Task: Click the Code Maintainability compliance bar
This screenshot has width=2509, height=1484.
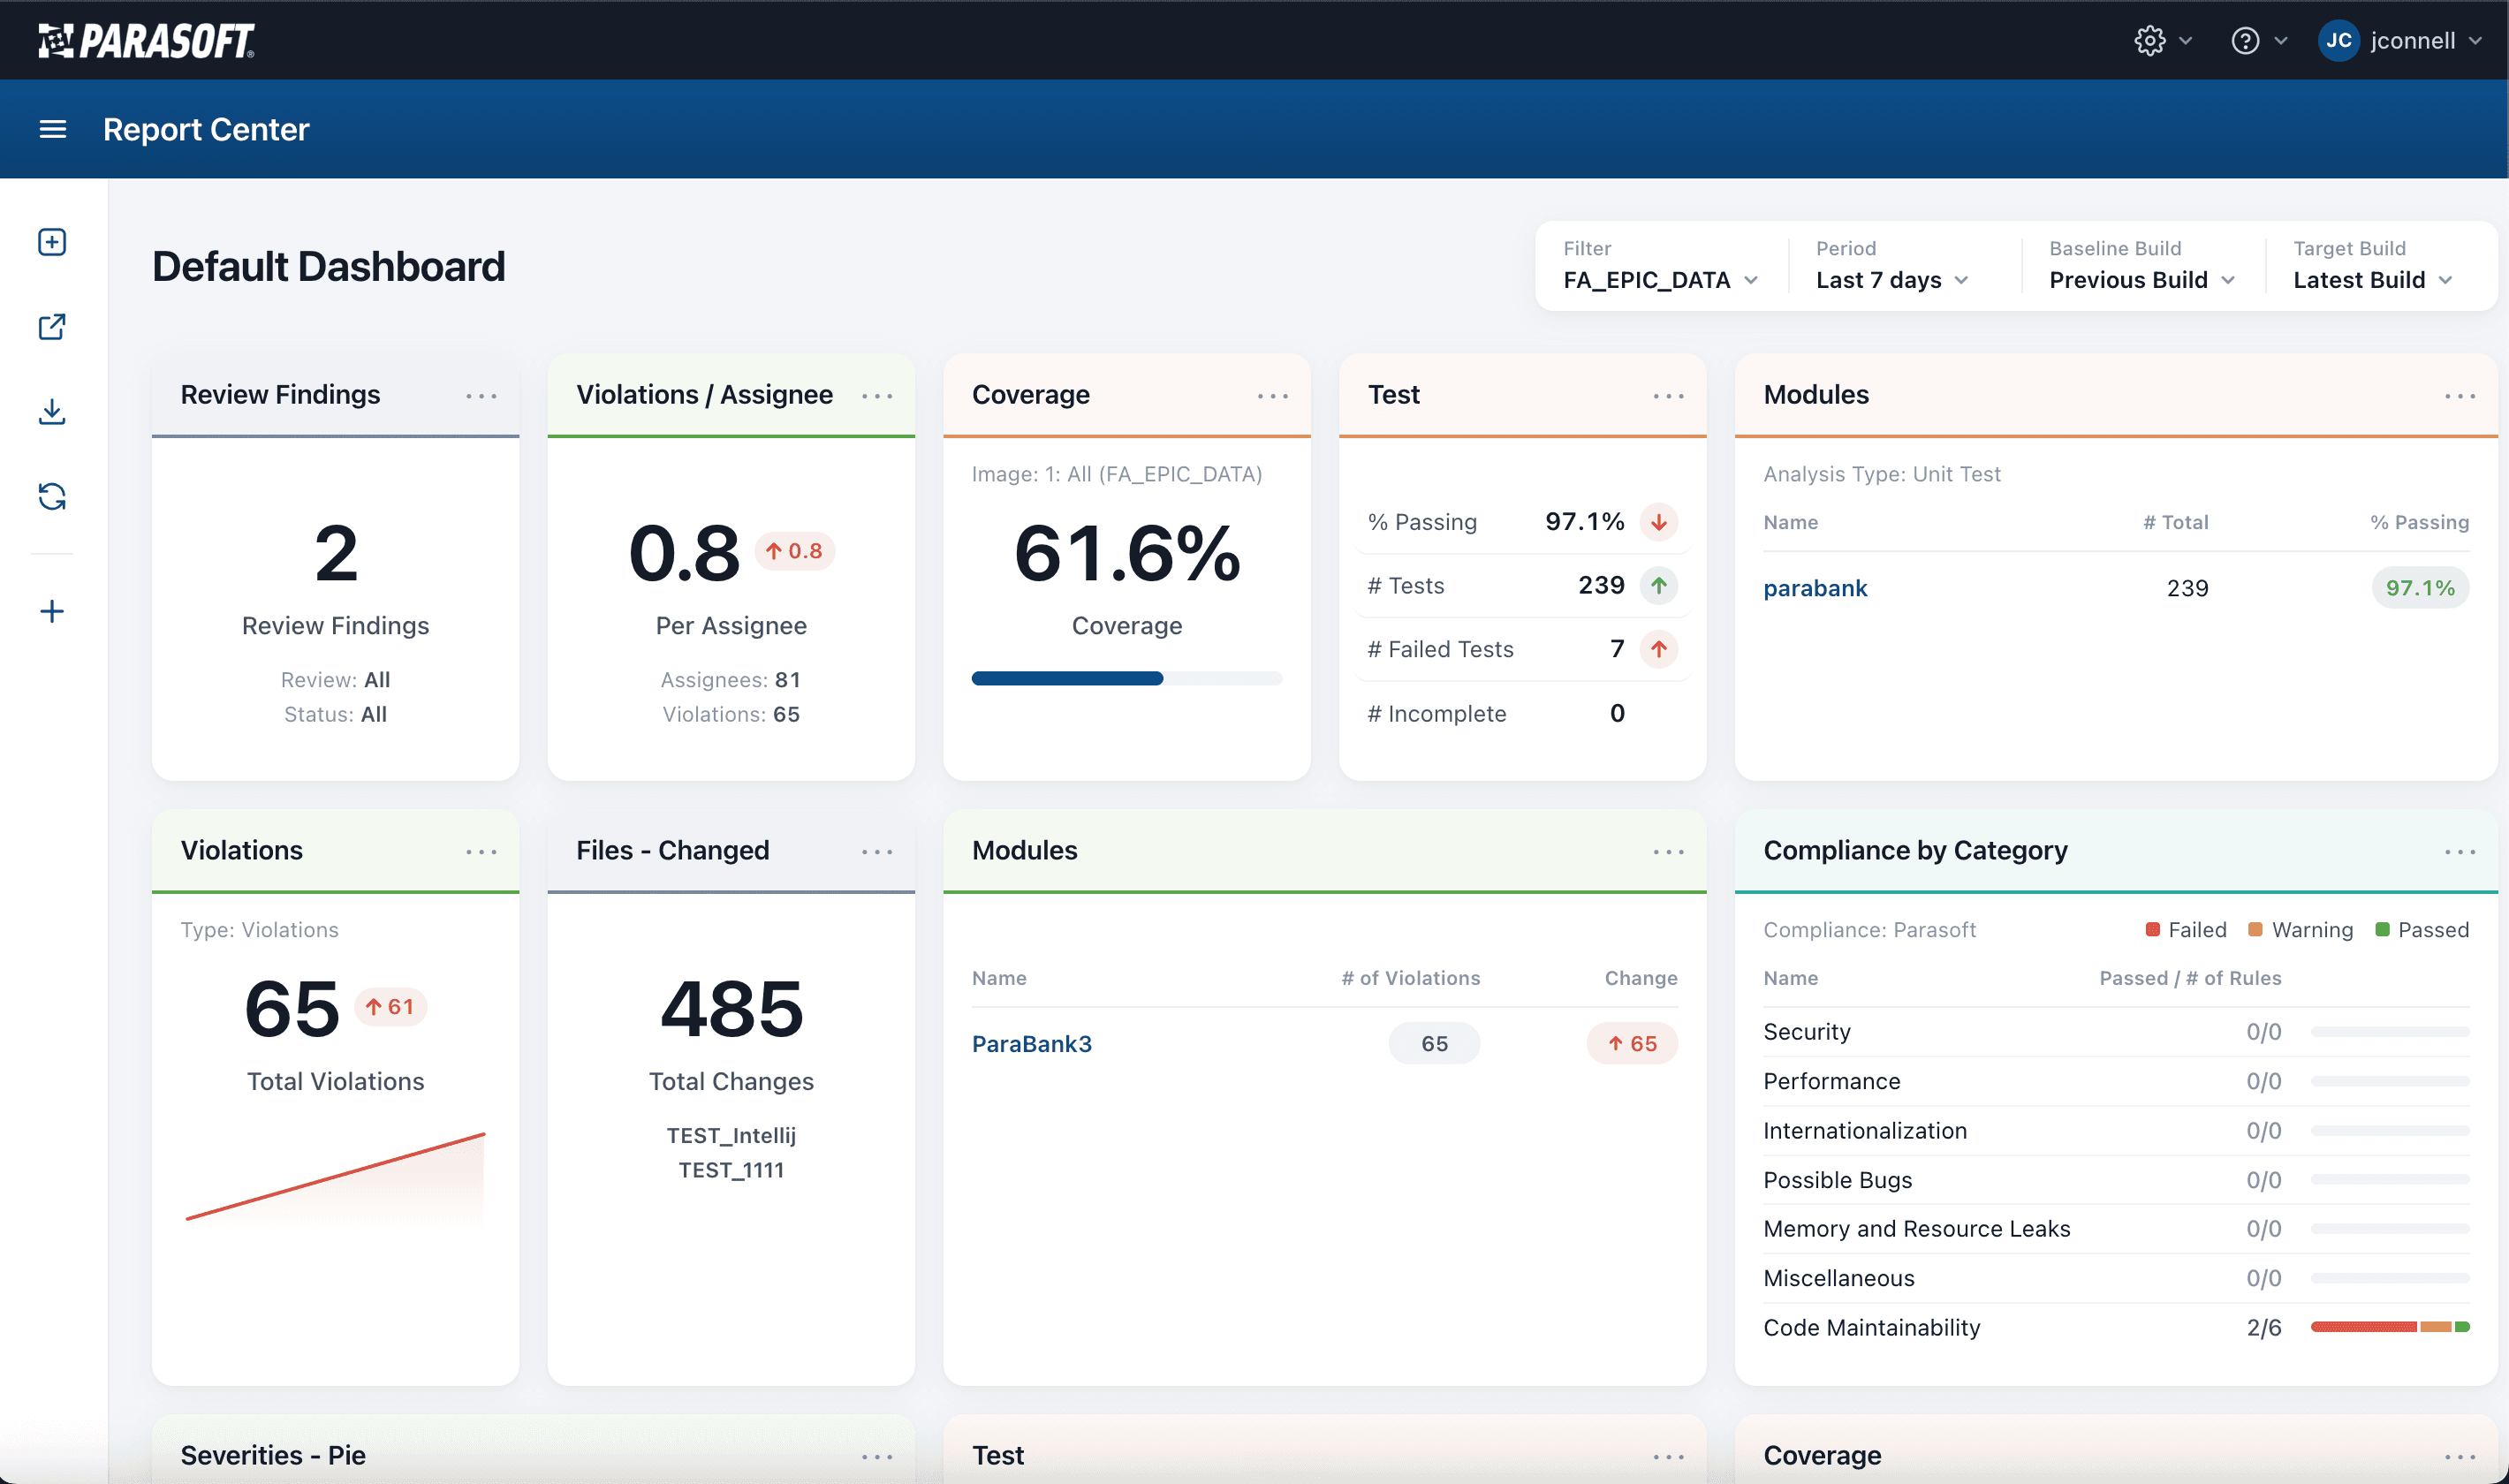Action: [x=2389, y=1327]
